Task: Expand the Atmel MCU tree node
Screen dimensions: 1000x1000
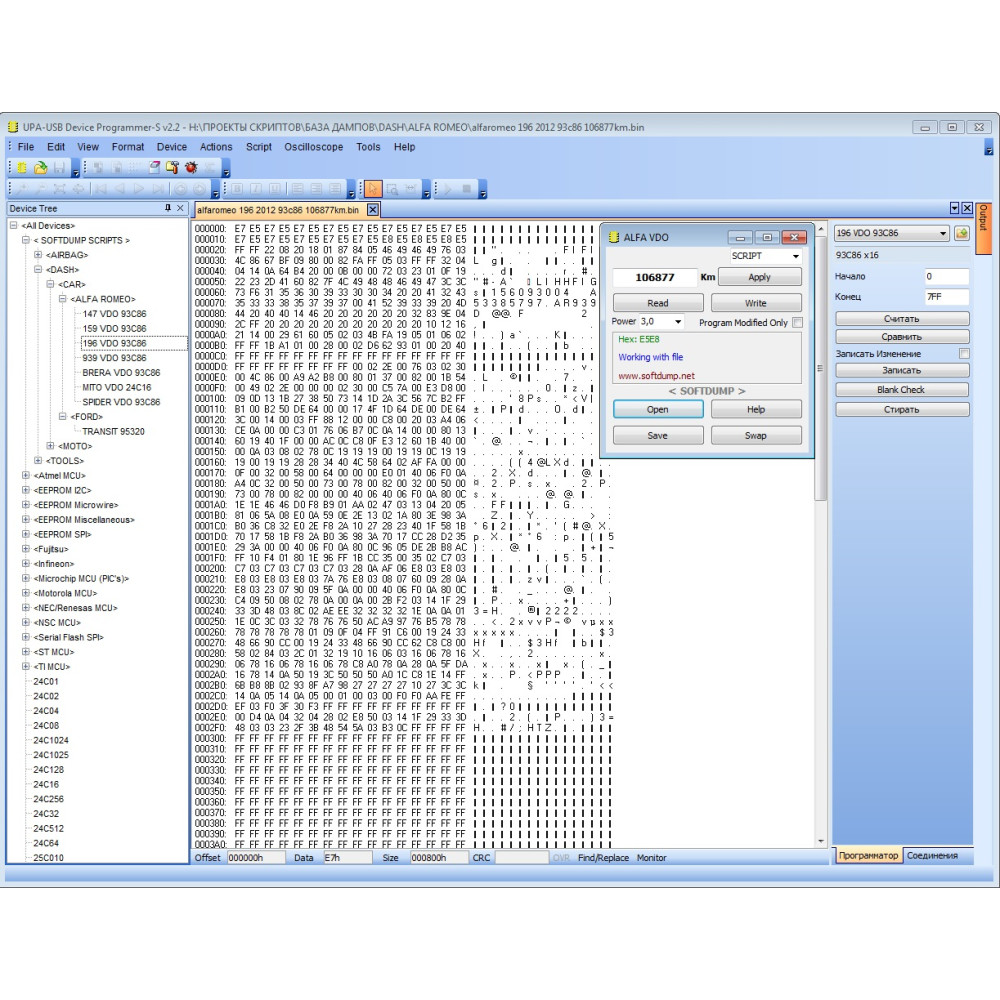Action: (26, 475)
